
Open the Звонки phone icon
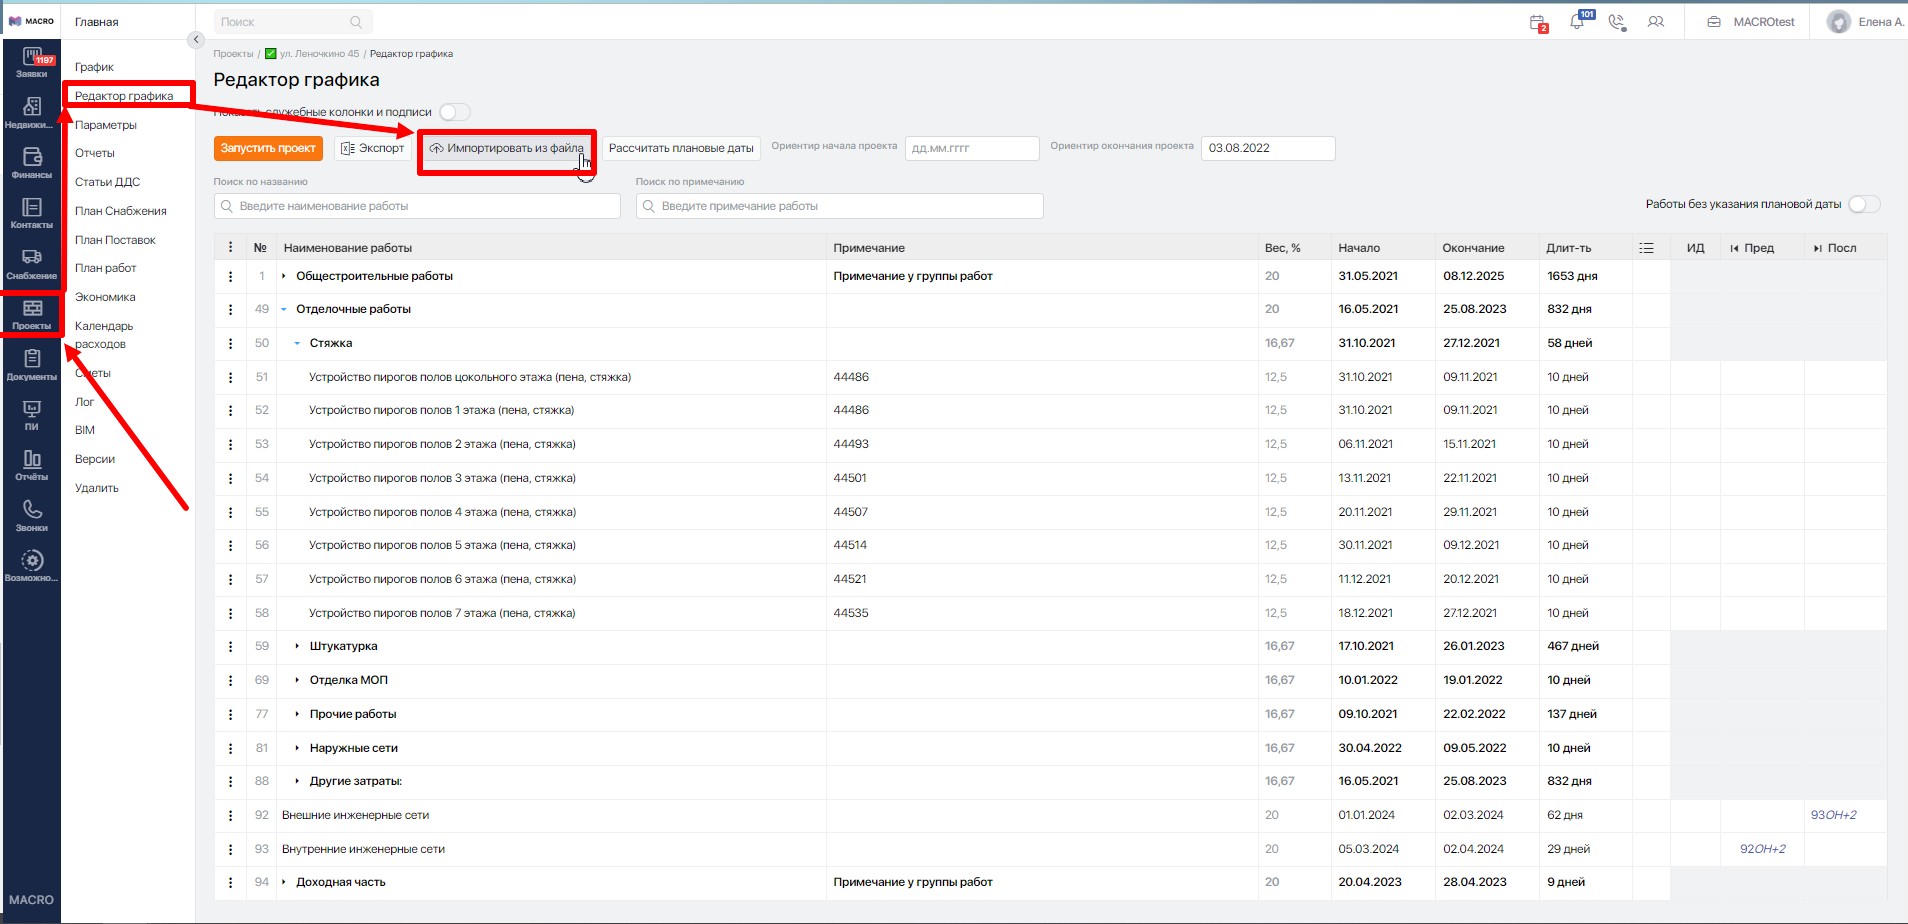tap(32, 514)
